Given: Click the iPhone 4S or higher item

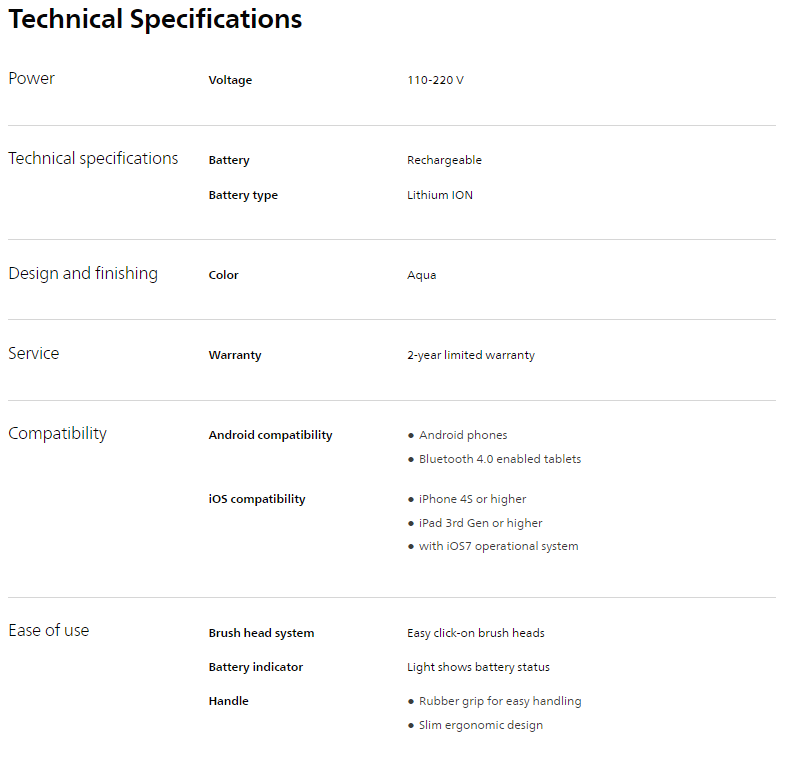Looking at the screenshot, I should point(472,499).
